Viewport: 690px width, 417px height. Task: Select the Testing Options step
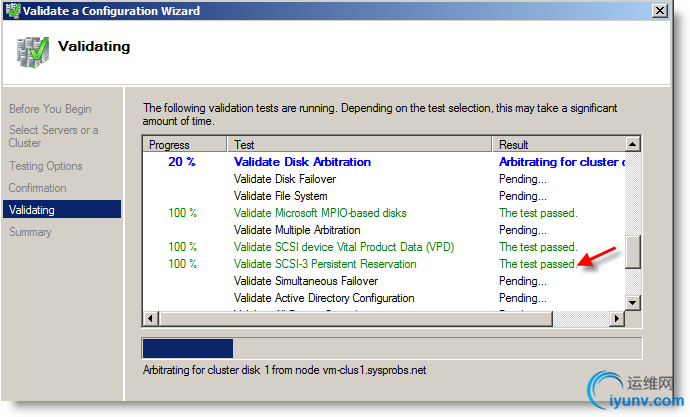pyautogui.click(x=46, y=166)
